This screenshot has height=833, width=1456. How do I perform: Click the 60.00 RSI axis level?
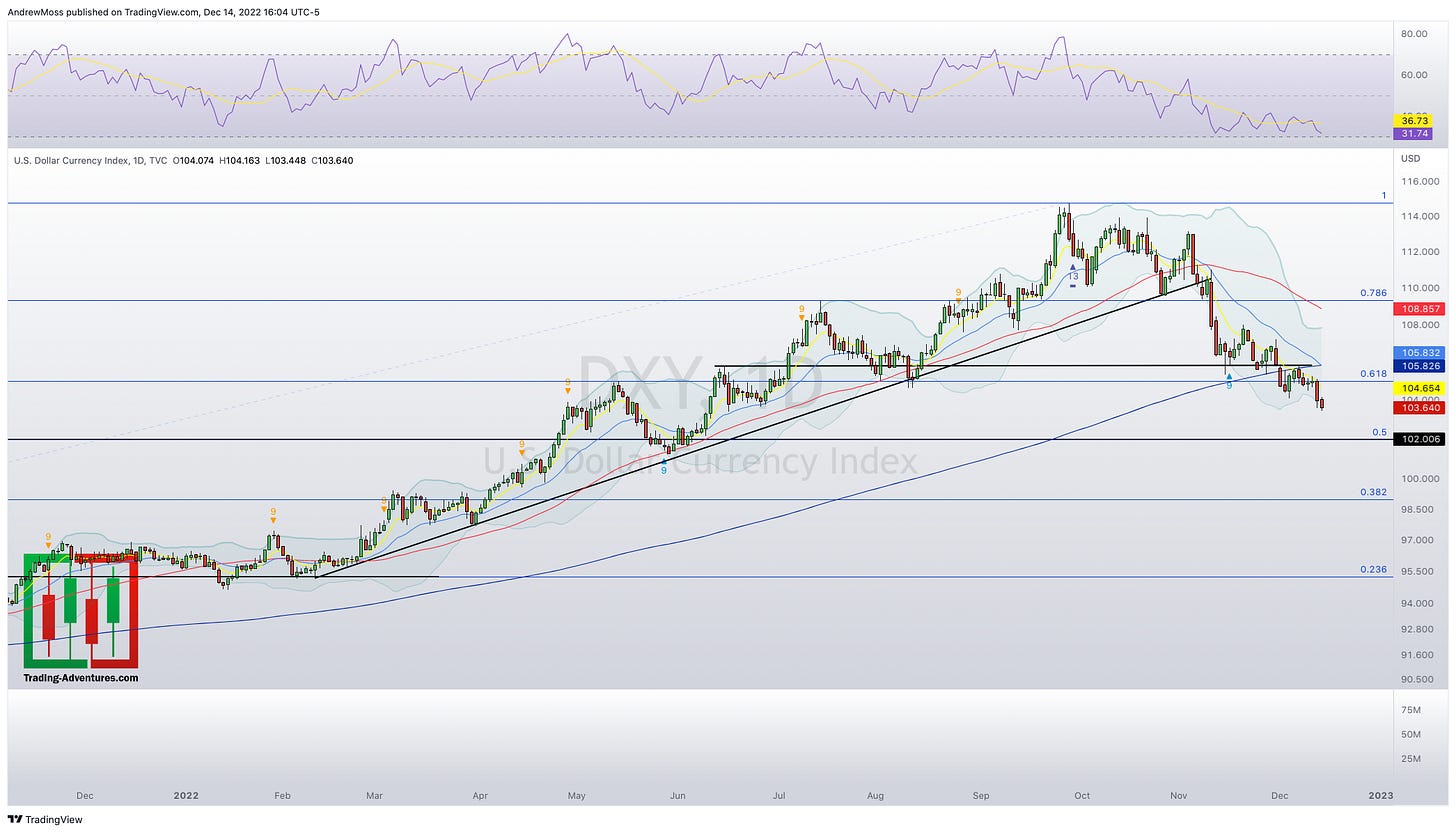point(1413,74)
